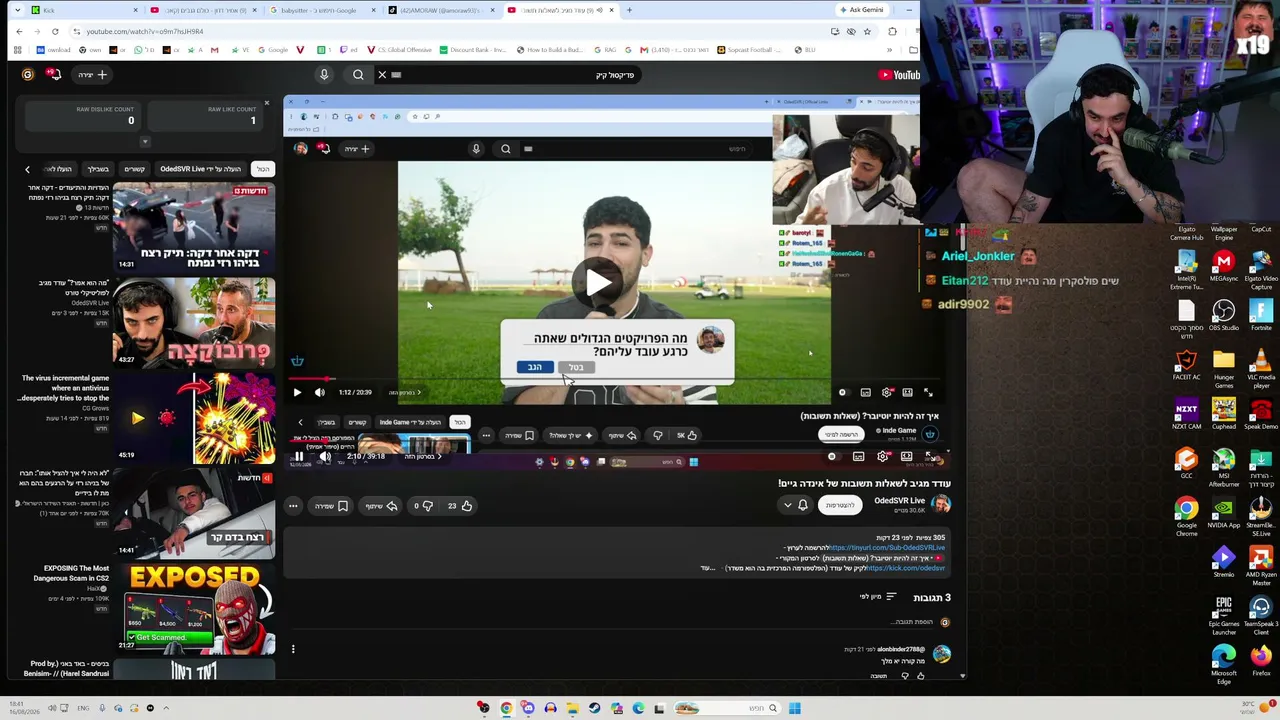Save the OdedSVR Live video to a playlist
The width and height of the screenshot is (1280, 720).
[x=331, y=506]
